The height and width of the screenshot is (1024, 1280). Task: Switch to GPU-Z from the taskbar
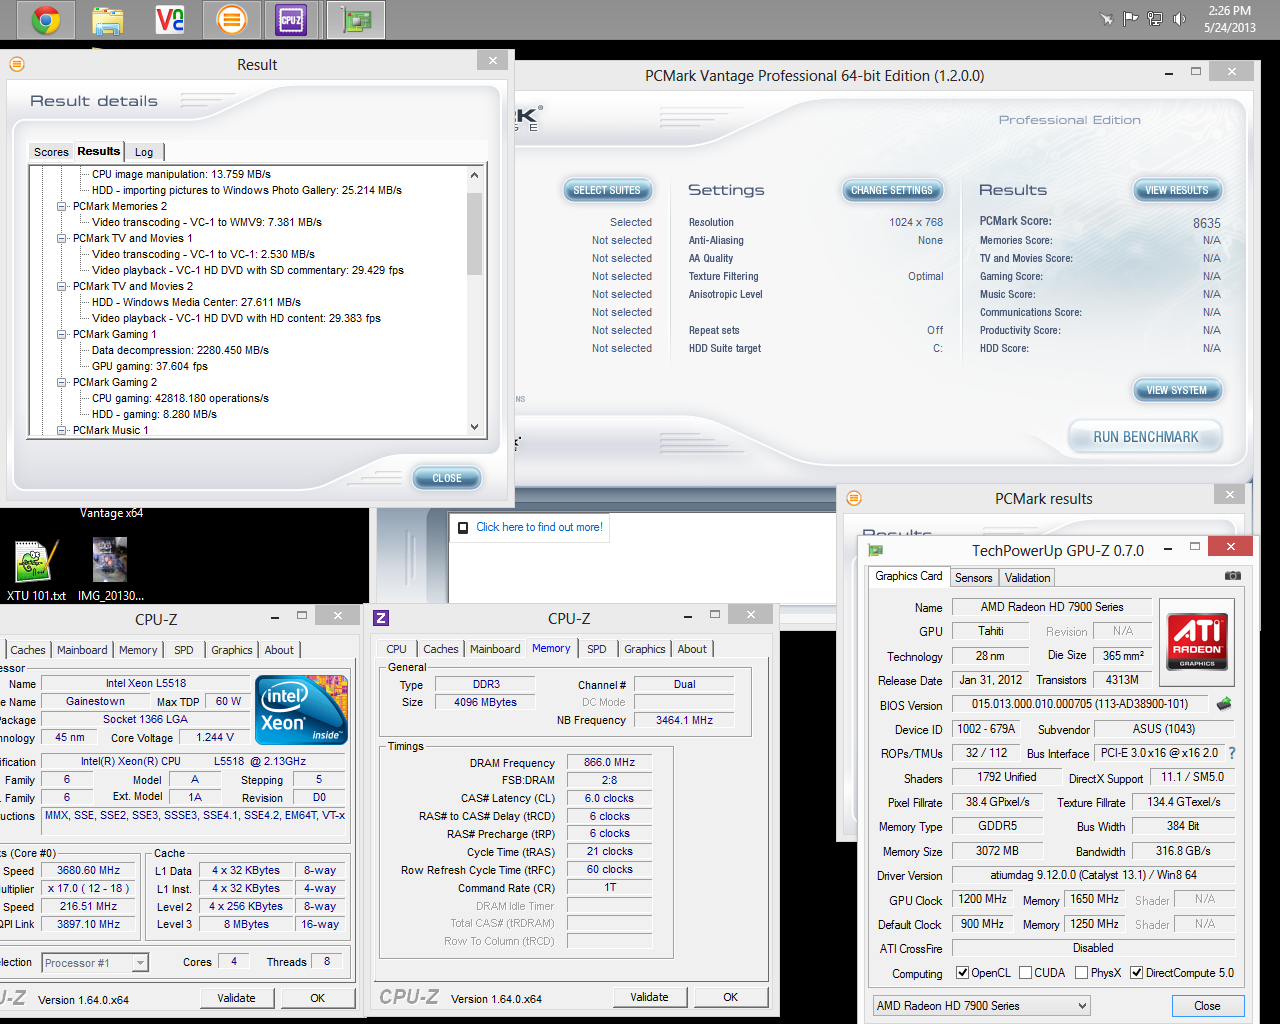(x=356, y=20)
